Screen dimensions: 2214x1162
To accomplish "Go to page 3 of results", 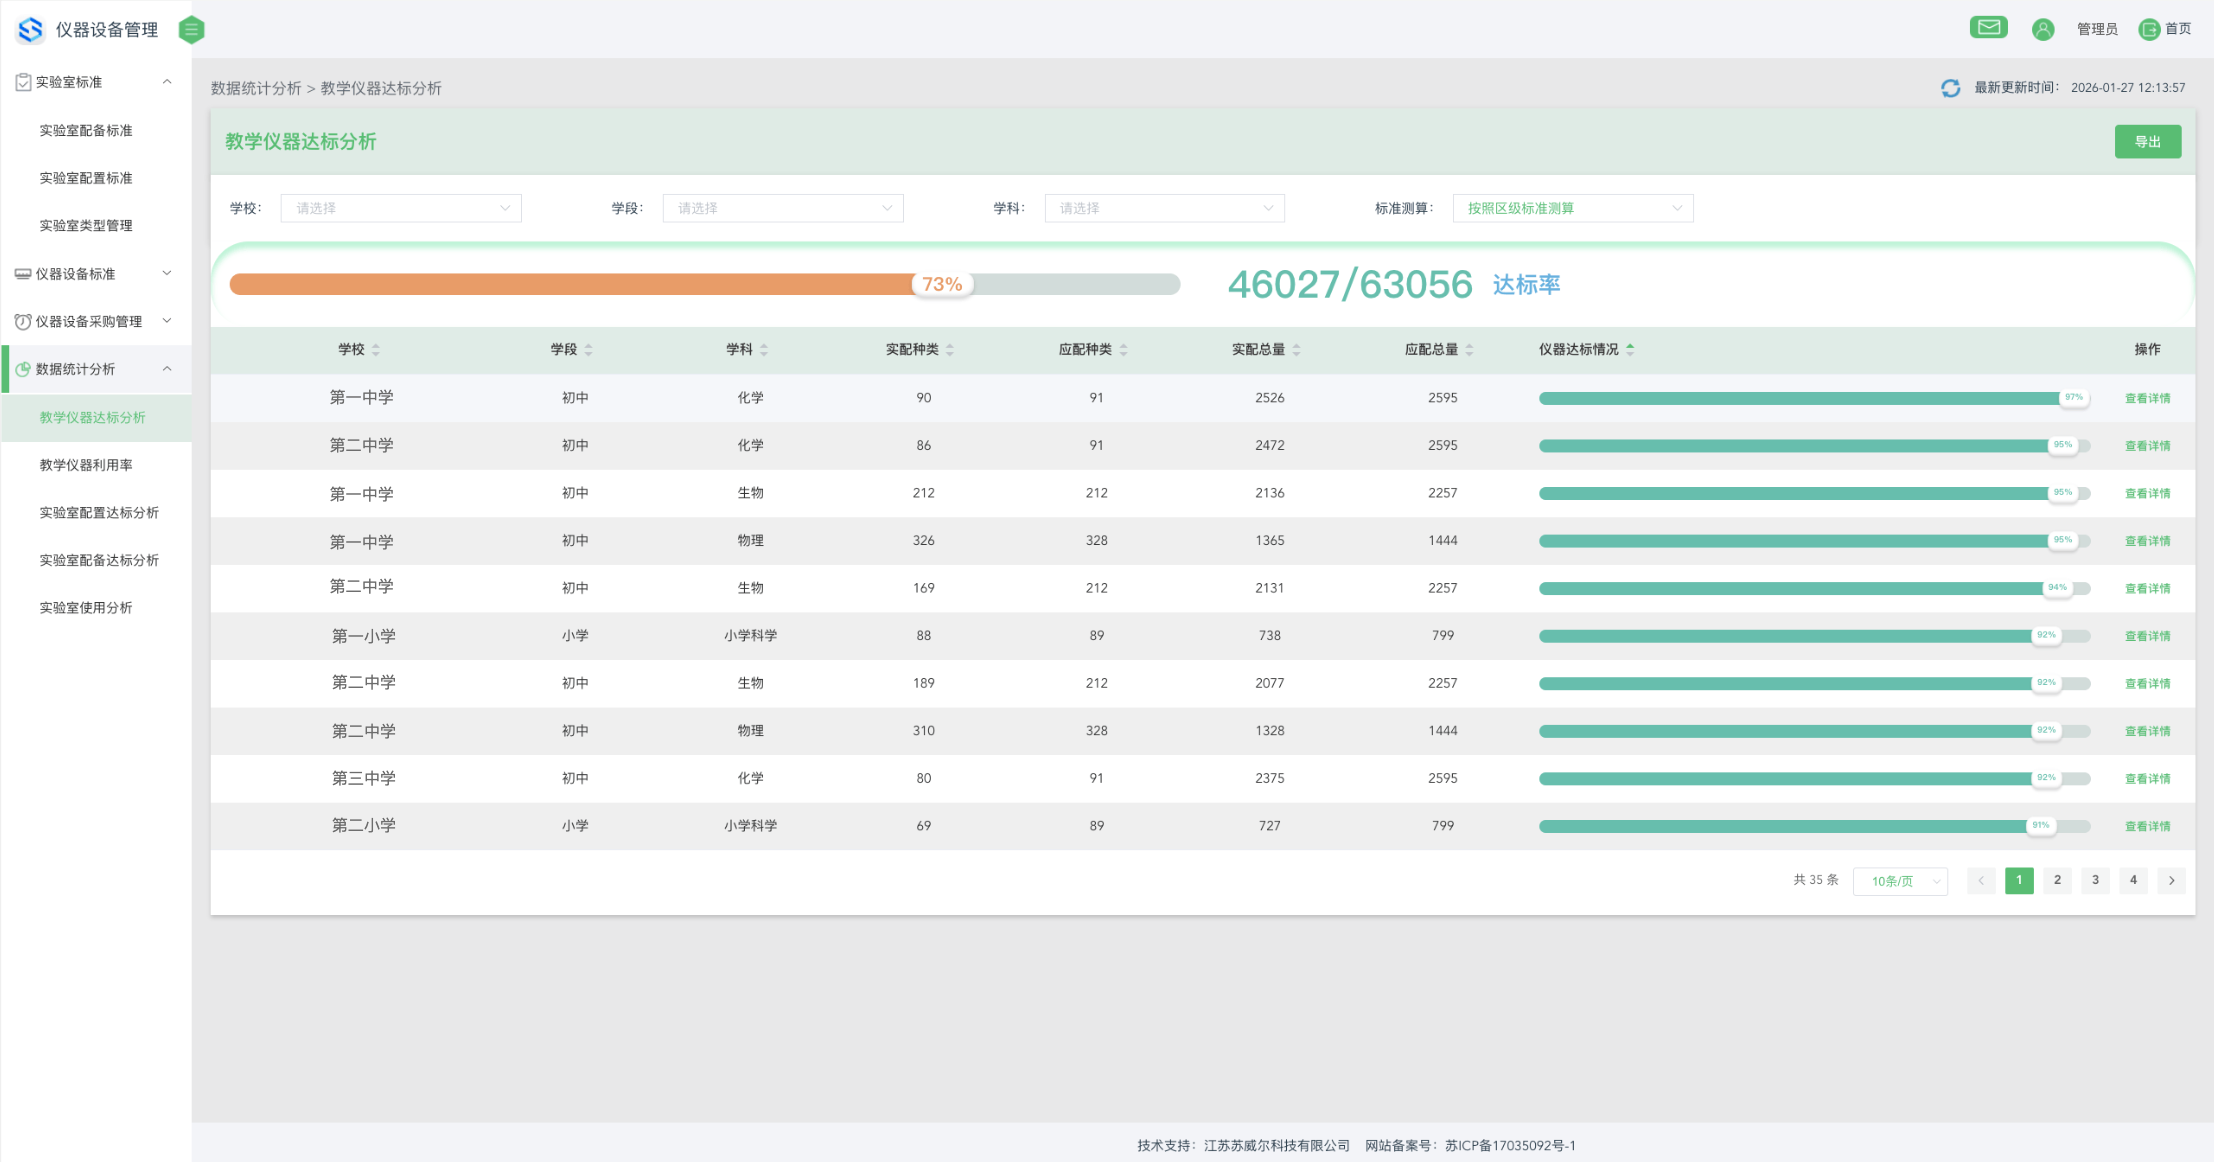I will (x=2095, y=880).
